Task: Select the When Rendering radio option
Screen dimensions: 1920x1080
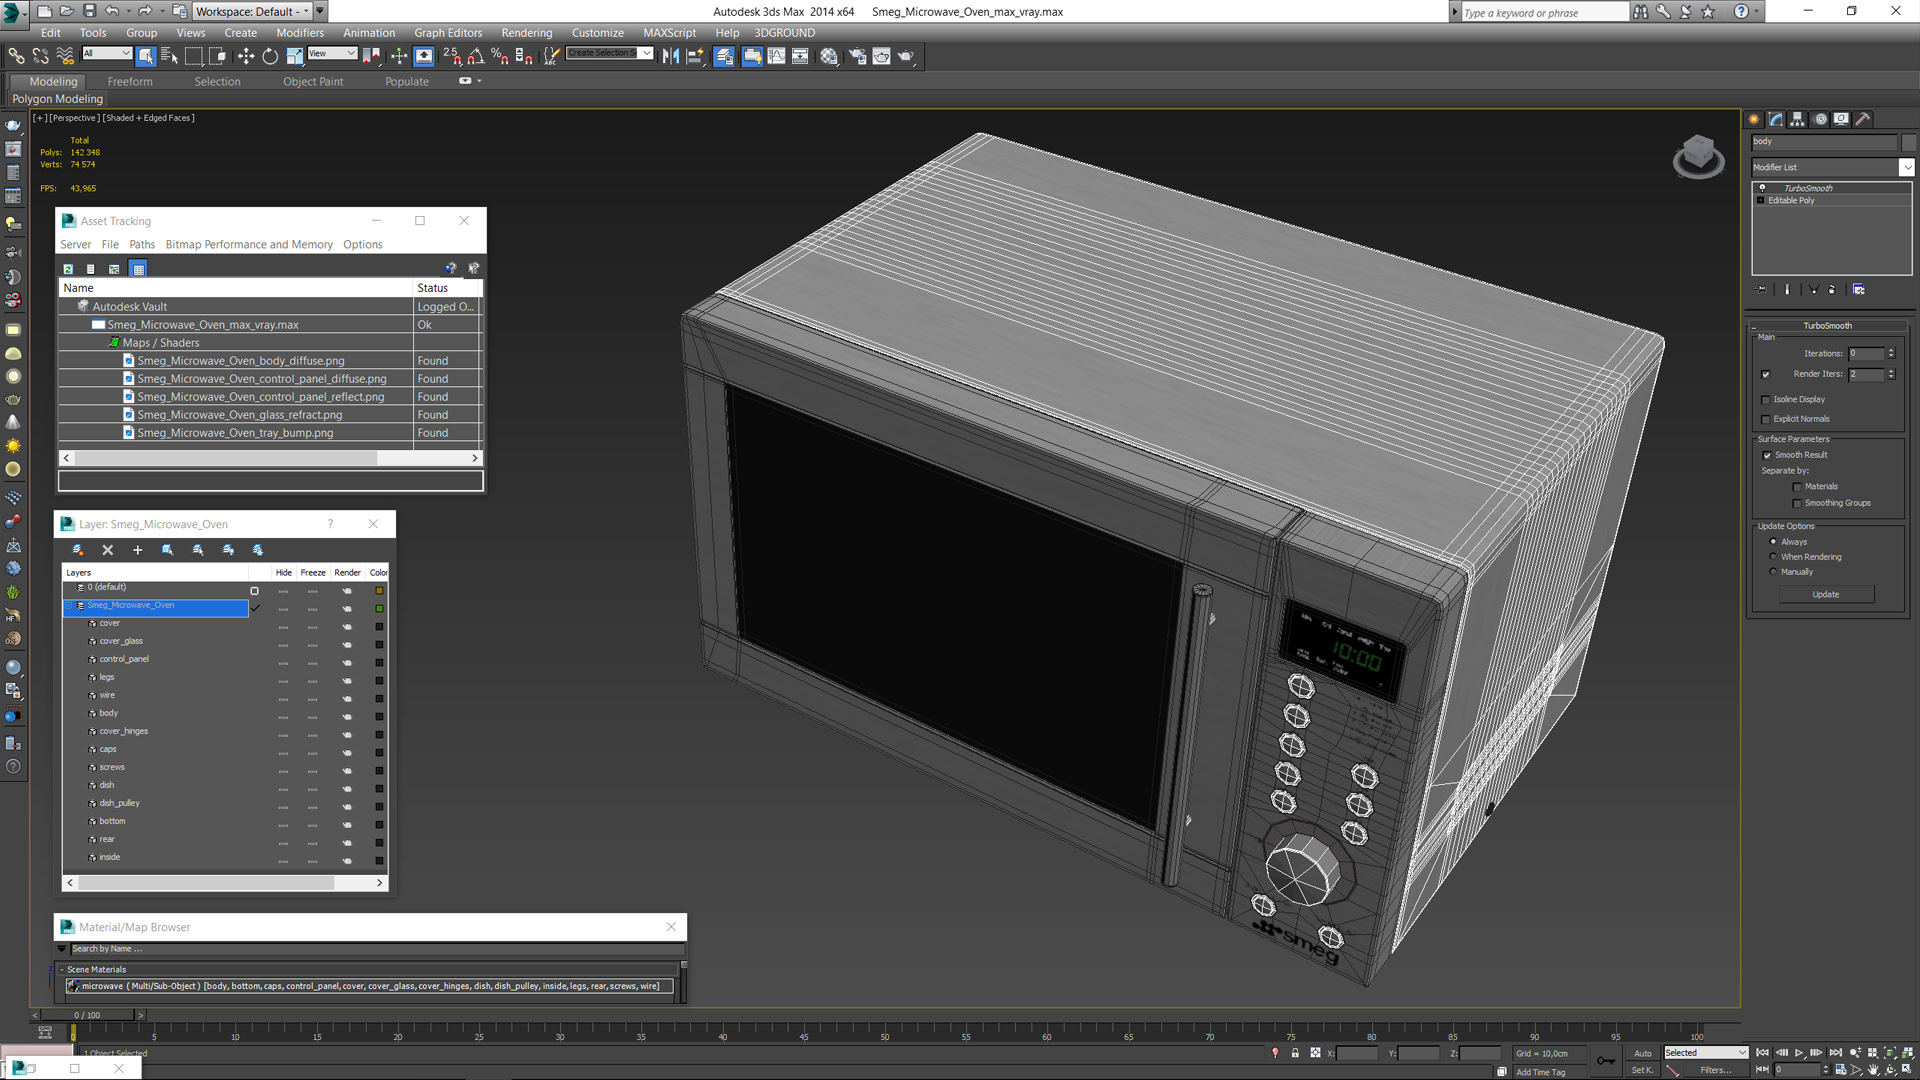Action: [x=1773, y=557]
